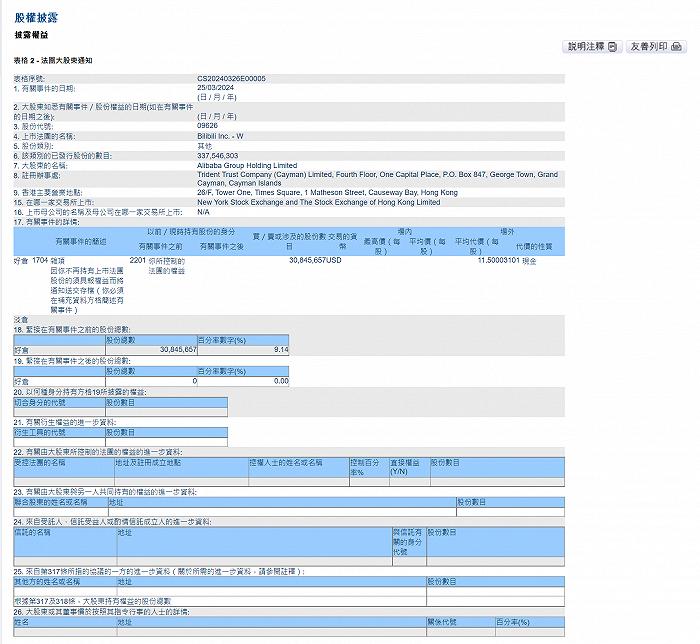Click the stock code 09626
The image size is (700, 644).
[x=207, y=126]
